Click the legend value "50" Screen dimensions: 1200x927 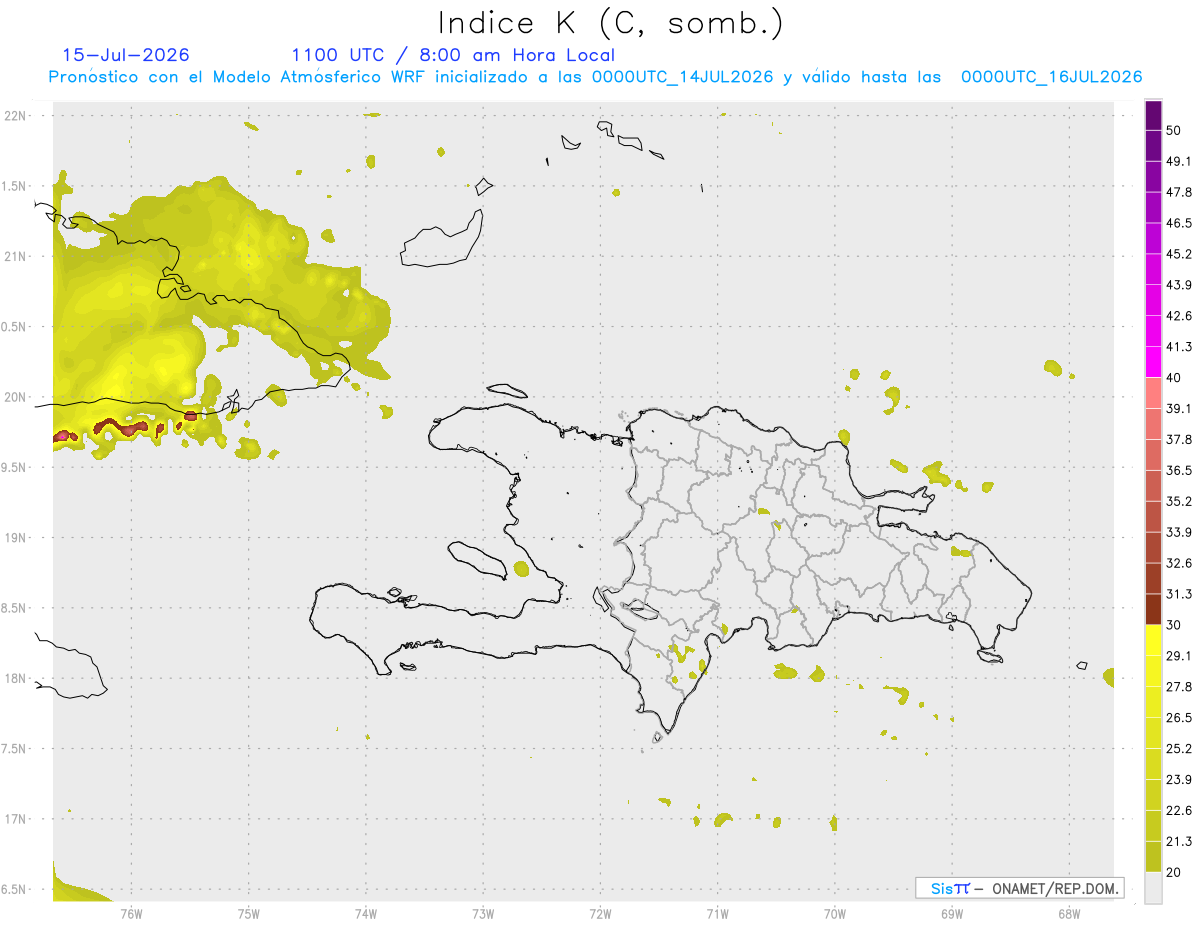click(1174, 130)
